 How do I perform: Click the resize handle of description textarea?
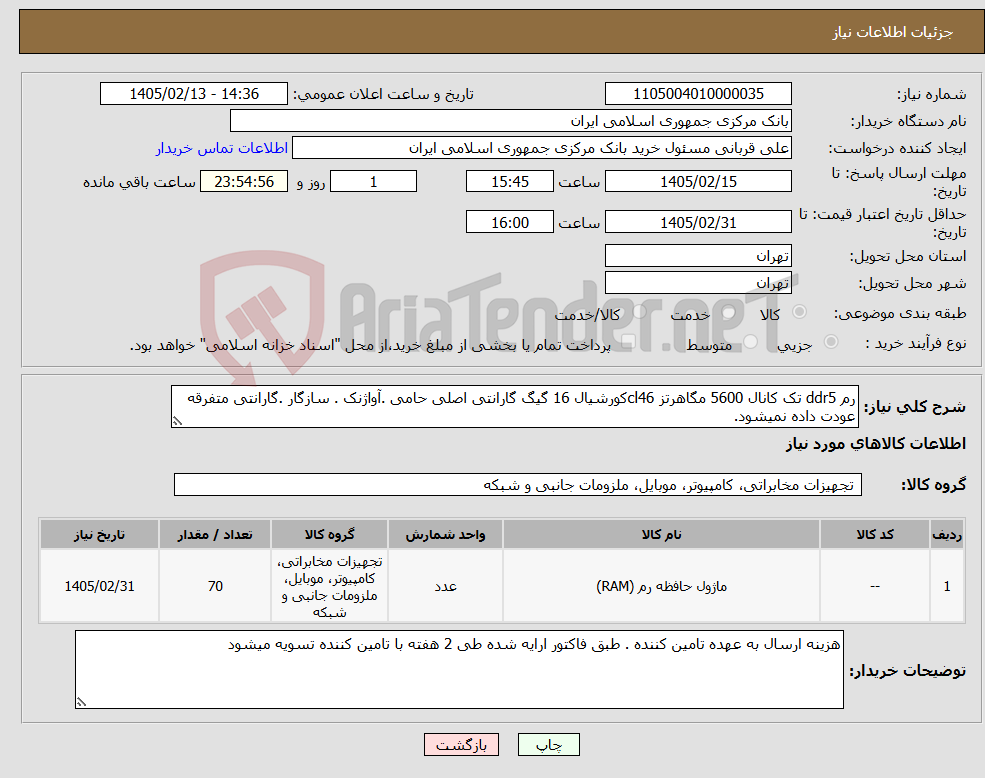pos(177,422)
